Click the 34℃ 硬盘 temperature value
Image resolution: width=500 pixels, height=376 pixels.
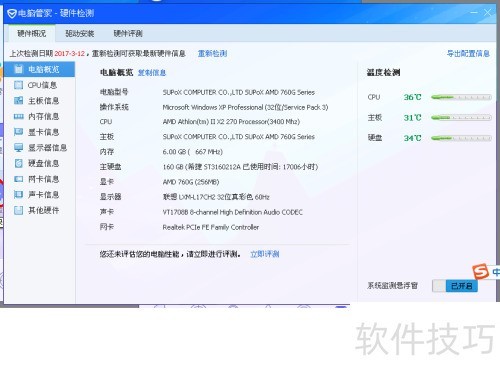pyautogui.click(x=413, y=138)
